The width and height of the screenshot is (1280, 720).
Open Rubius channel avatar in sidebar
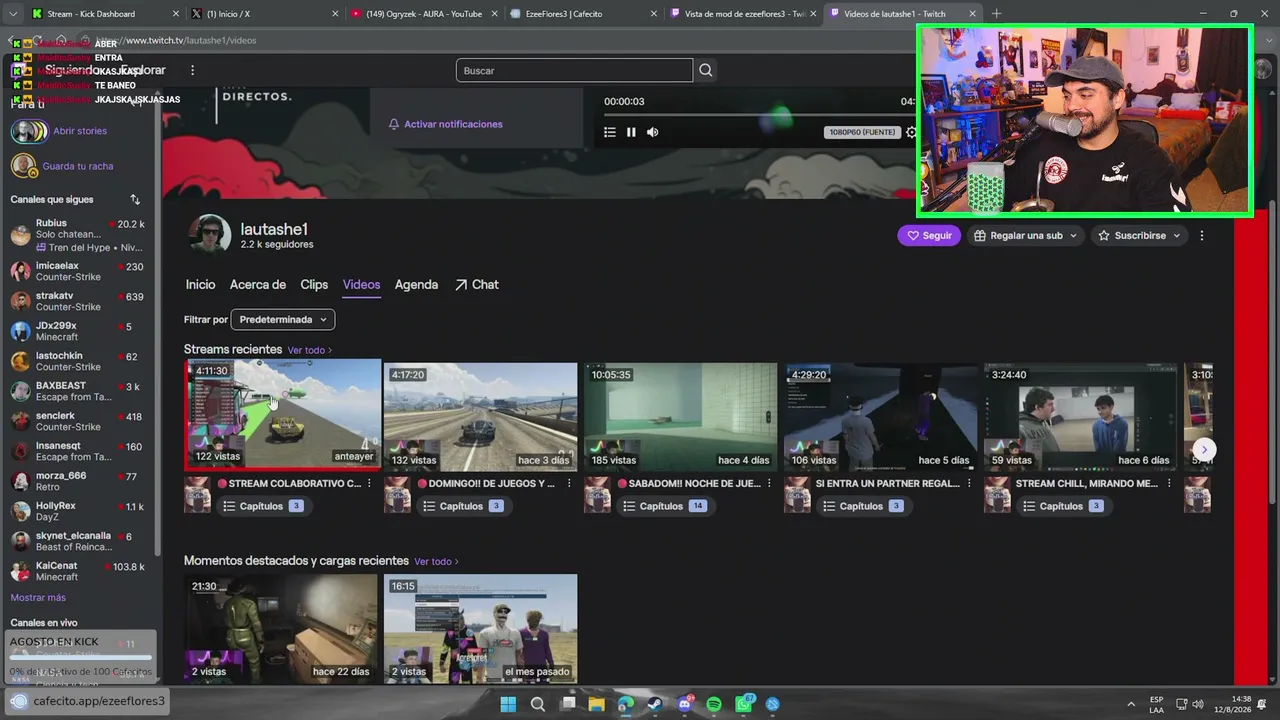tap(21, 235)
